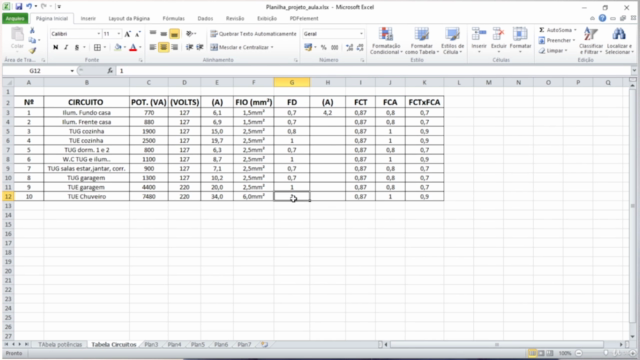Image resolution: width=640 pixels, height=360 pixels.
Task: Click the insert new worksheet icon
Action: click(264, 344)
